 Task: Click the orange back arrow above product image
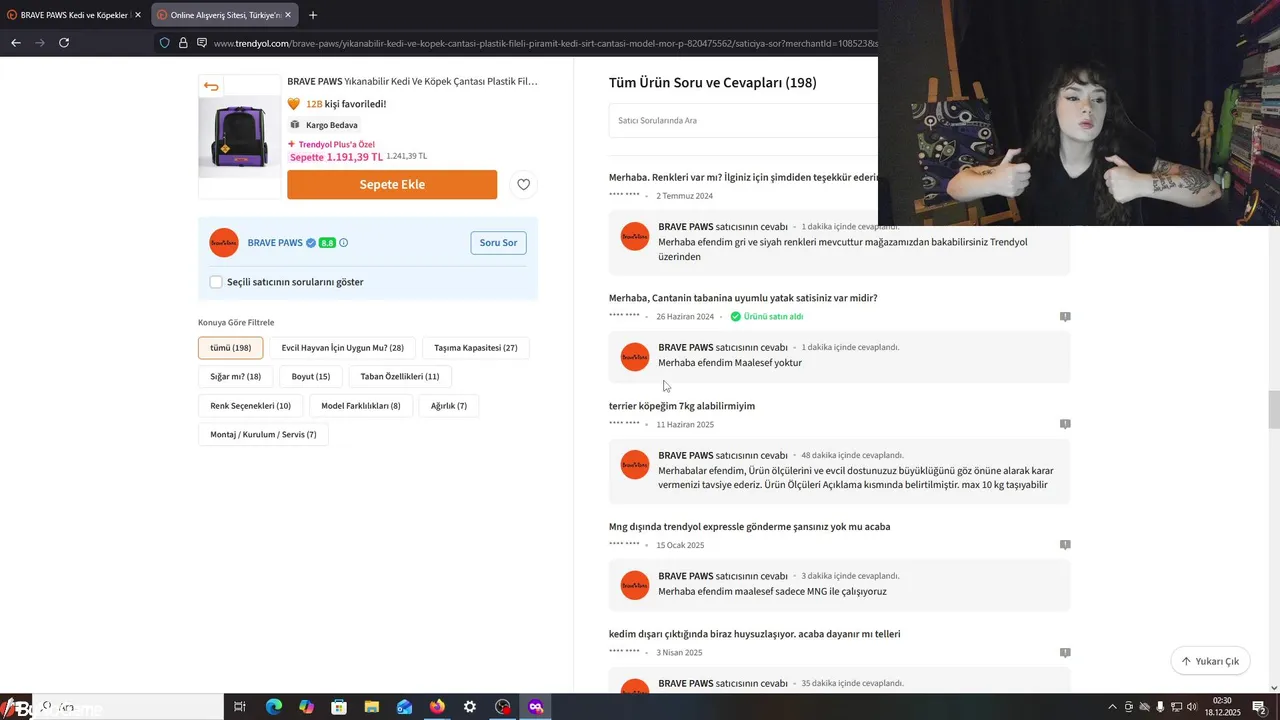(x=211, y=86)
